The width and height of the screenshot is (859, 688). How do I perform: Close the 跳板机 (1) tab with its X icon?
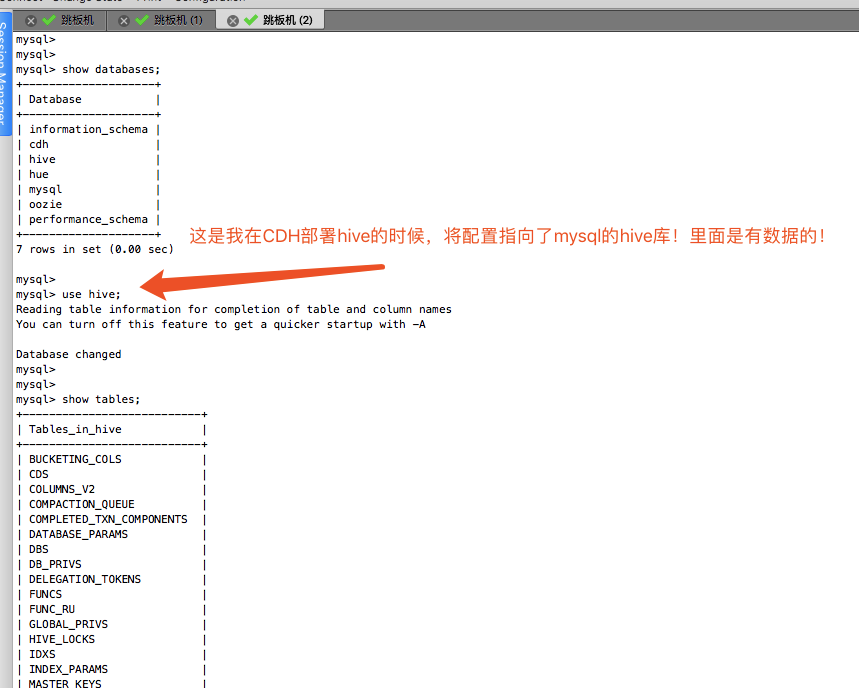coord(124,21)
